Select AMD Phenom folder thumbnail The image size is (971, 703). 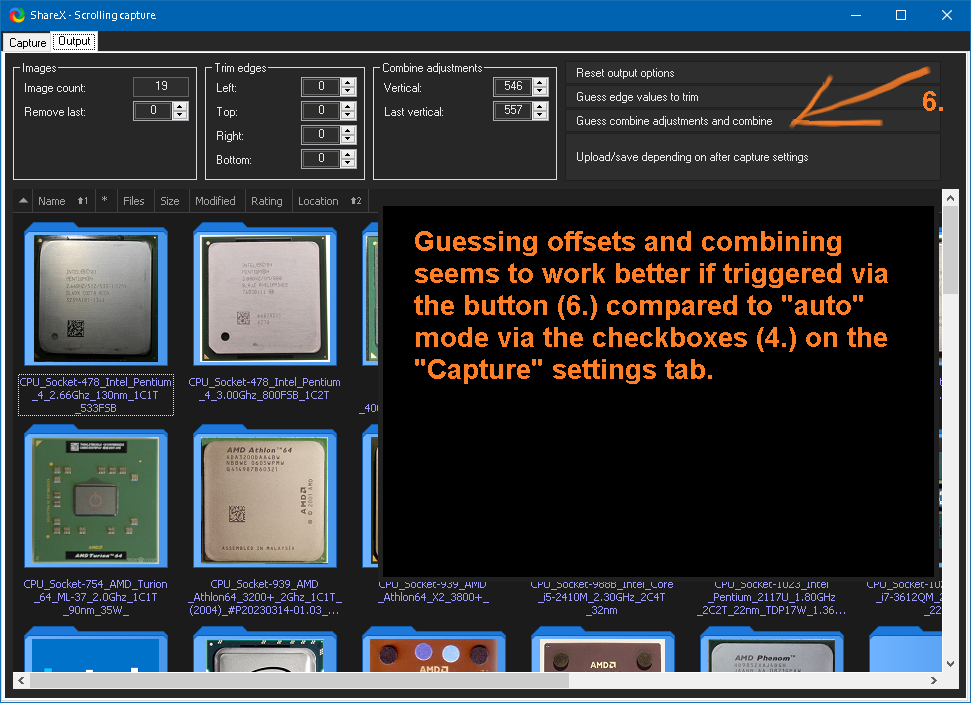(x=772, y=650)
